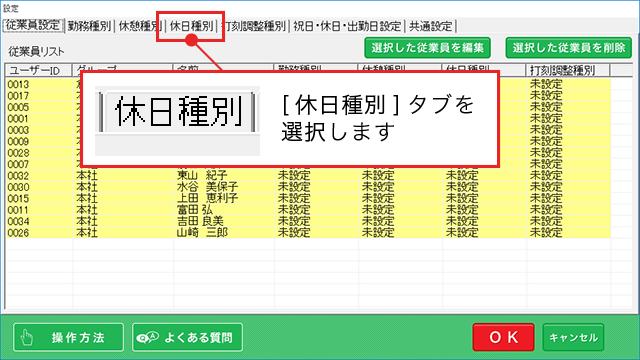Open the 共通設定 tab
The height and width of the screenshot is (360, 640).
click(x=431, y=26)
